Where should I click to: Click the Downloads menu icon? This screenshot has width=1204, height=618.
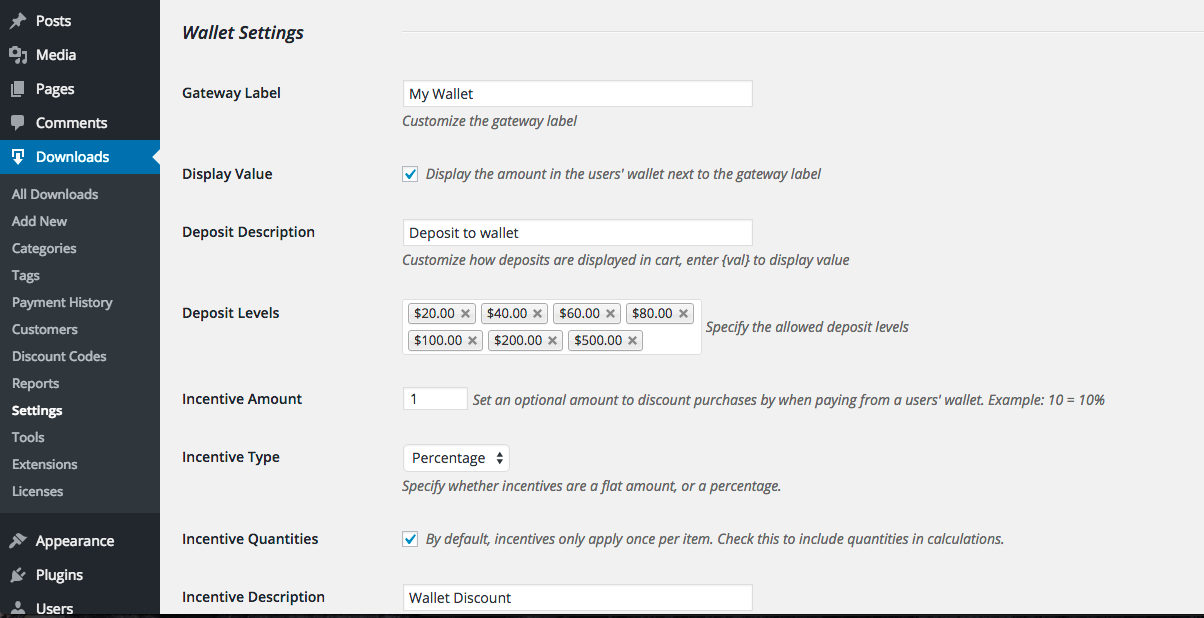tap(17, 157)
